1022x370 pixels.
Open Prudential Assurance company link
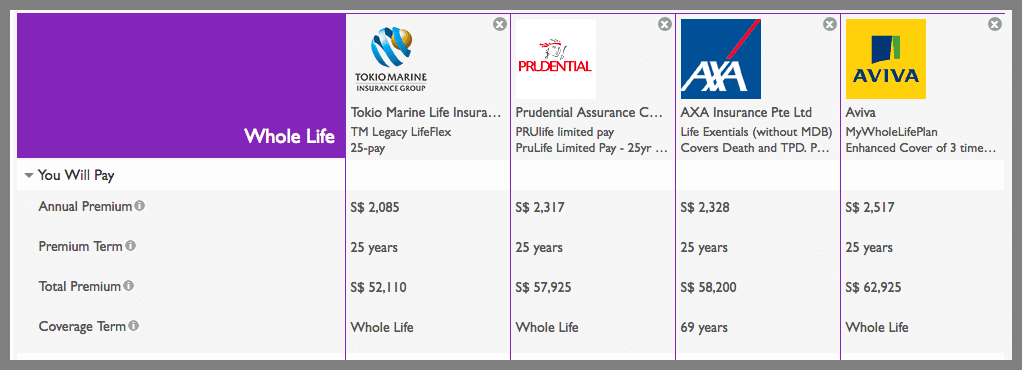(589, 113)
